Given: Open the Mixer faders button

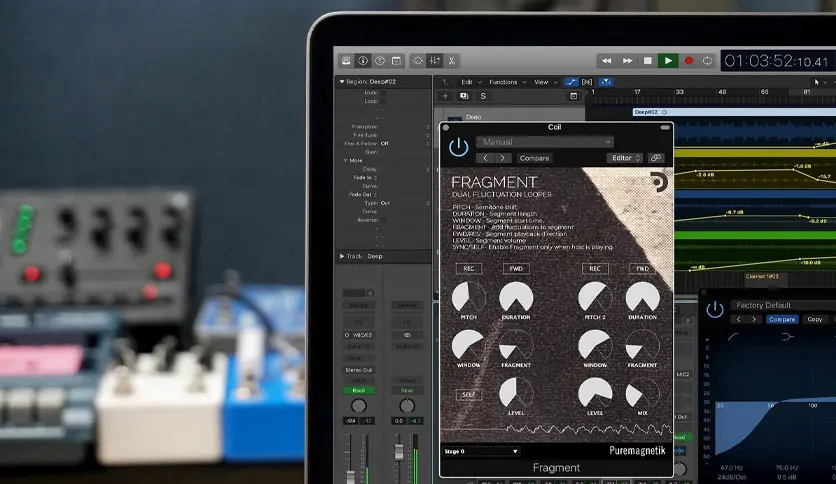Looking at the screenshot, I should 435,61.
